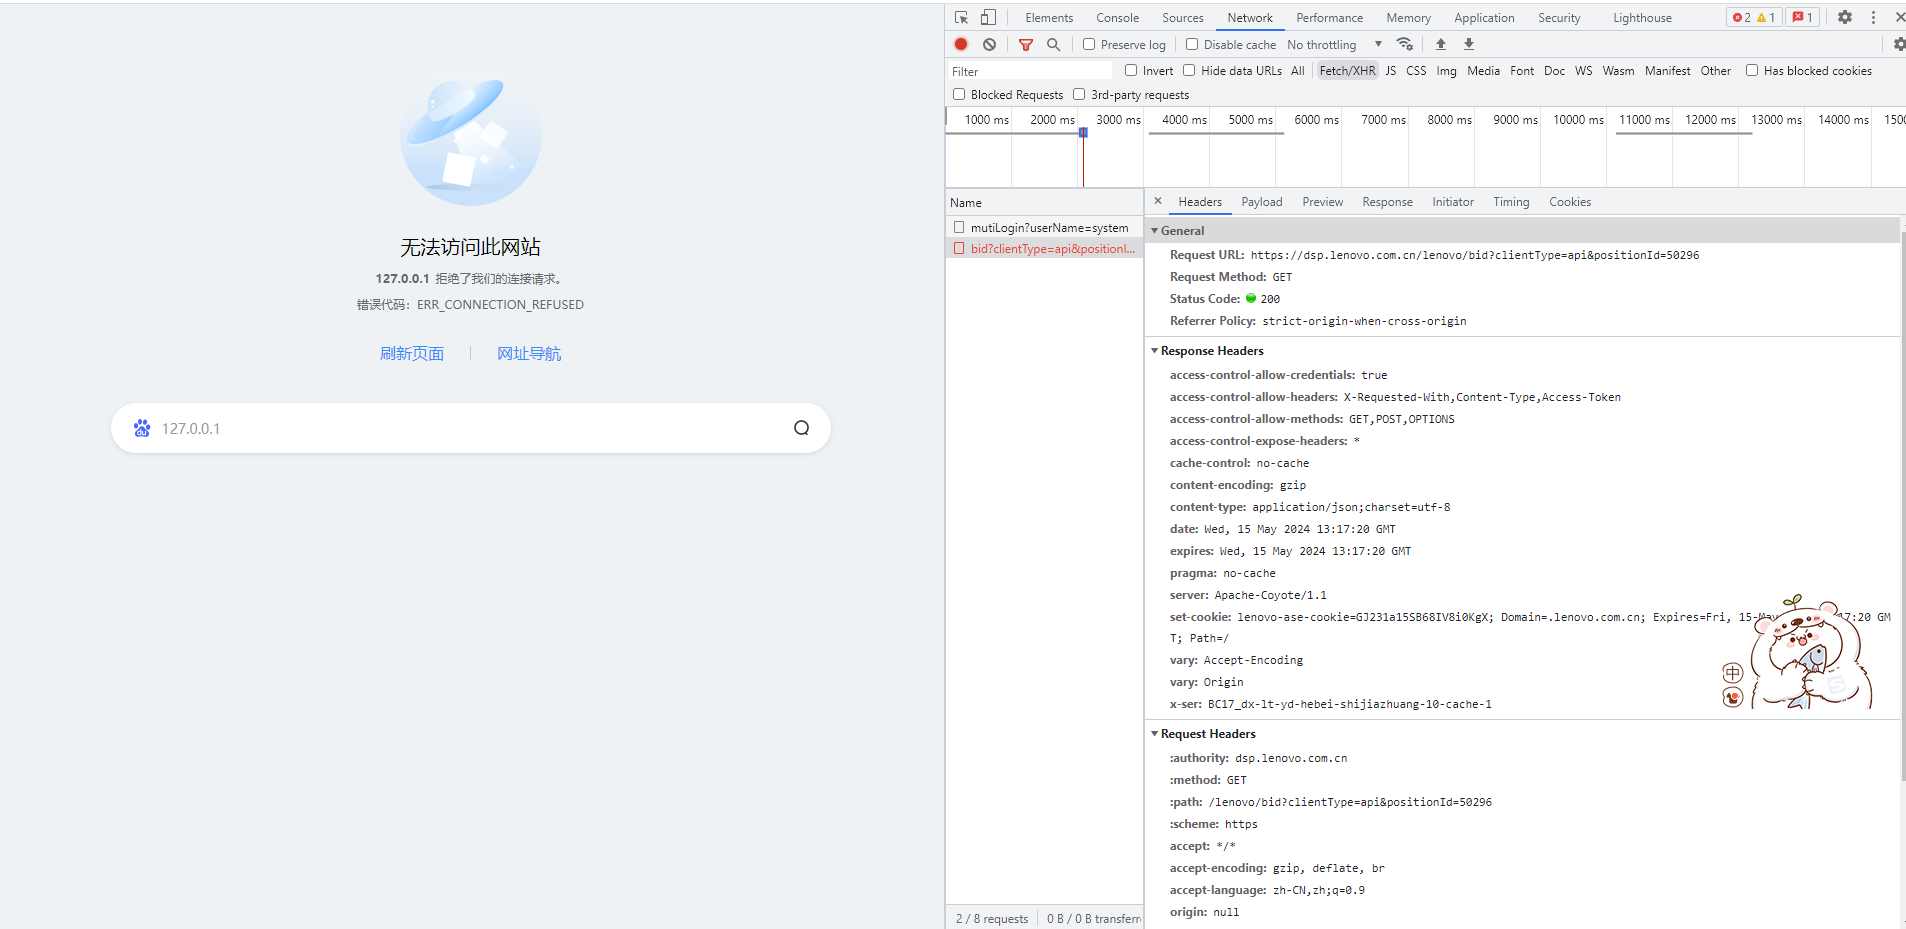Activate the inspect element picker icon
The width and height of the screenshot is (1906, 929).
(x=961, y=17)
